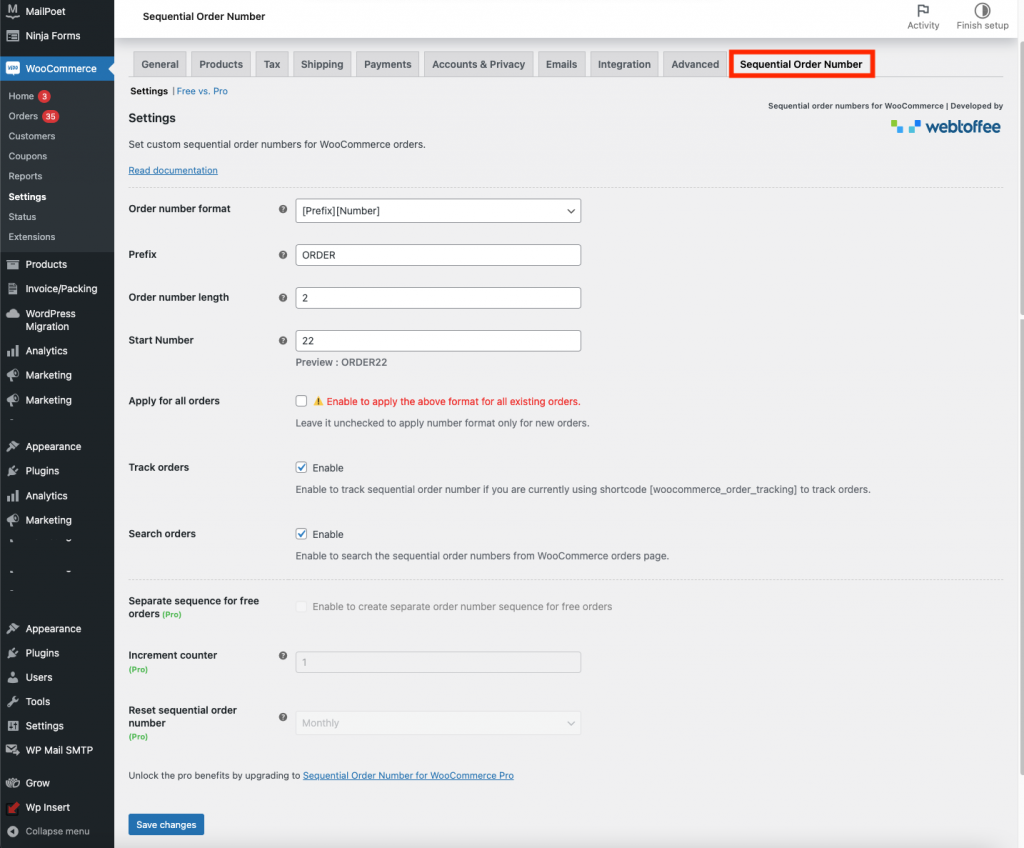The height and width of the screenshot is (848, 1024).
Task: Open the Shipping tab
Action: [x=322, y=64]
